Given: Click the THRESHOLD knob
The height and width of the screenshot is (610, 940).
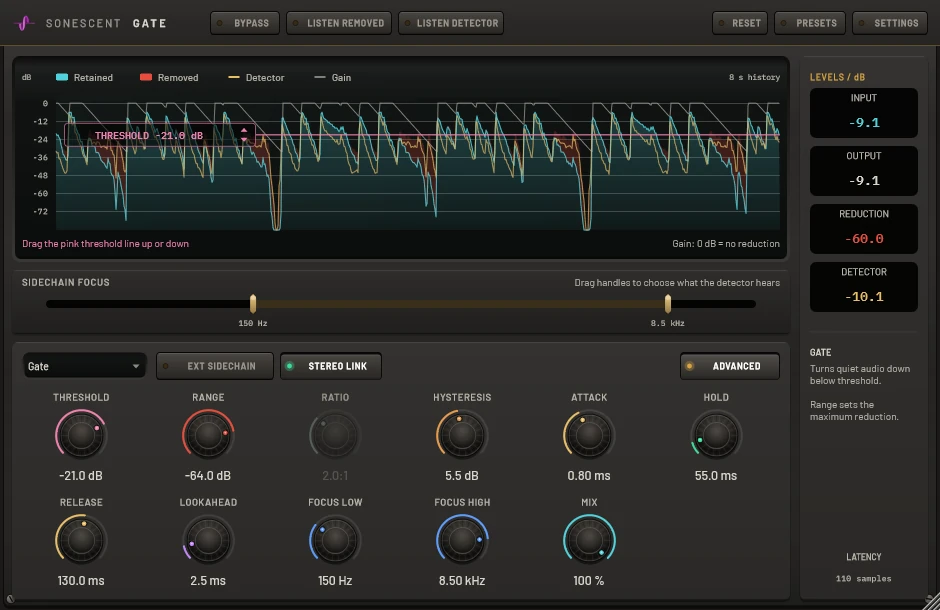Looking at the screenshot, I should [81, 435].
